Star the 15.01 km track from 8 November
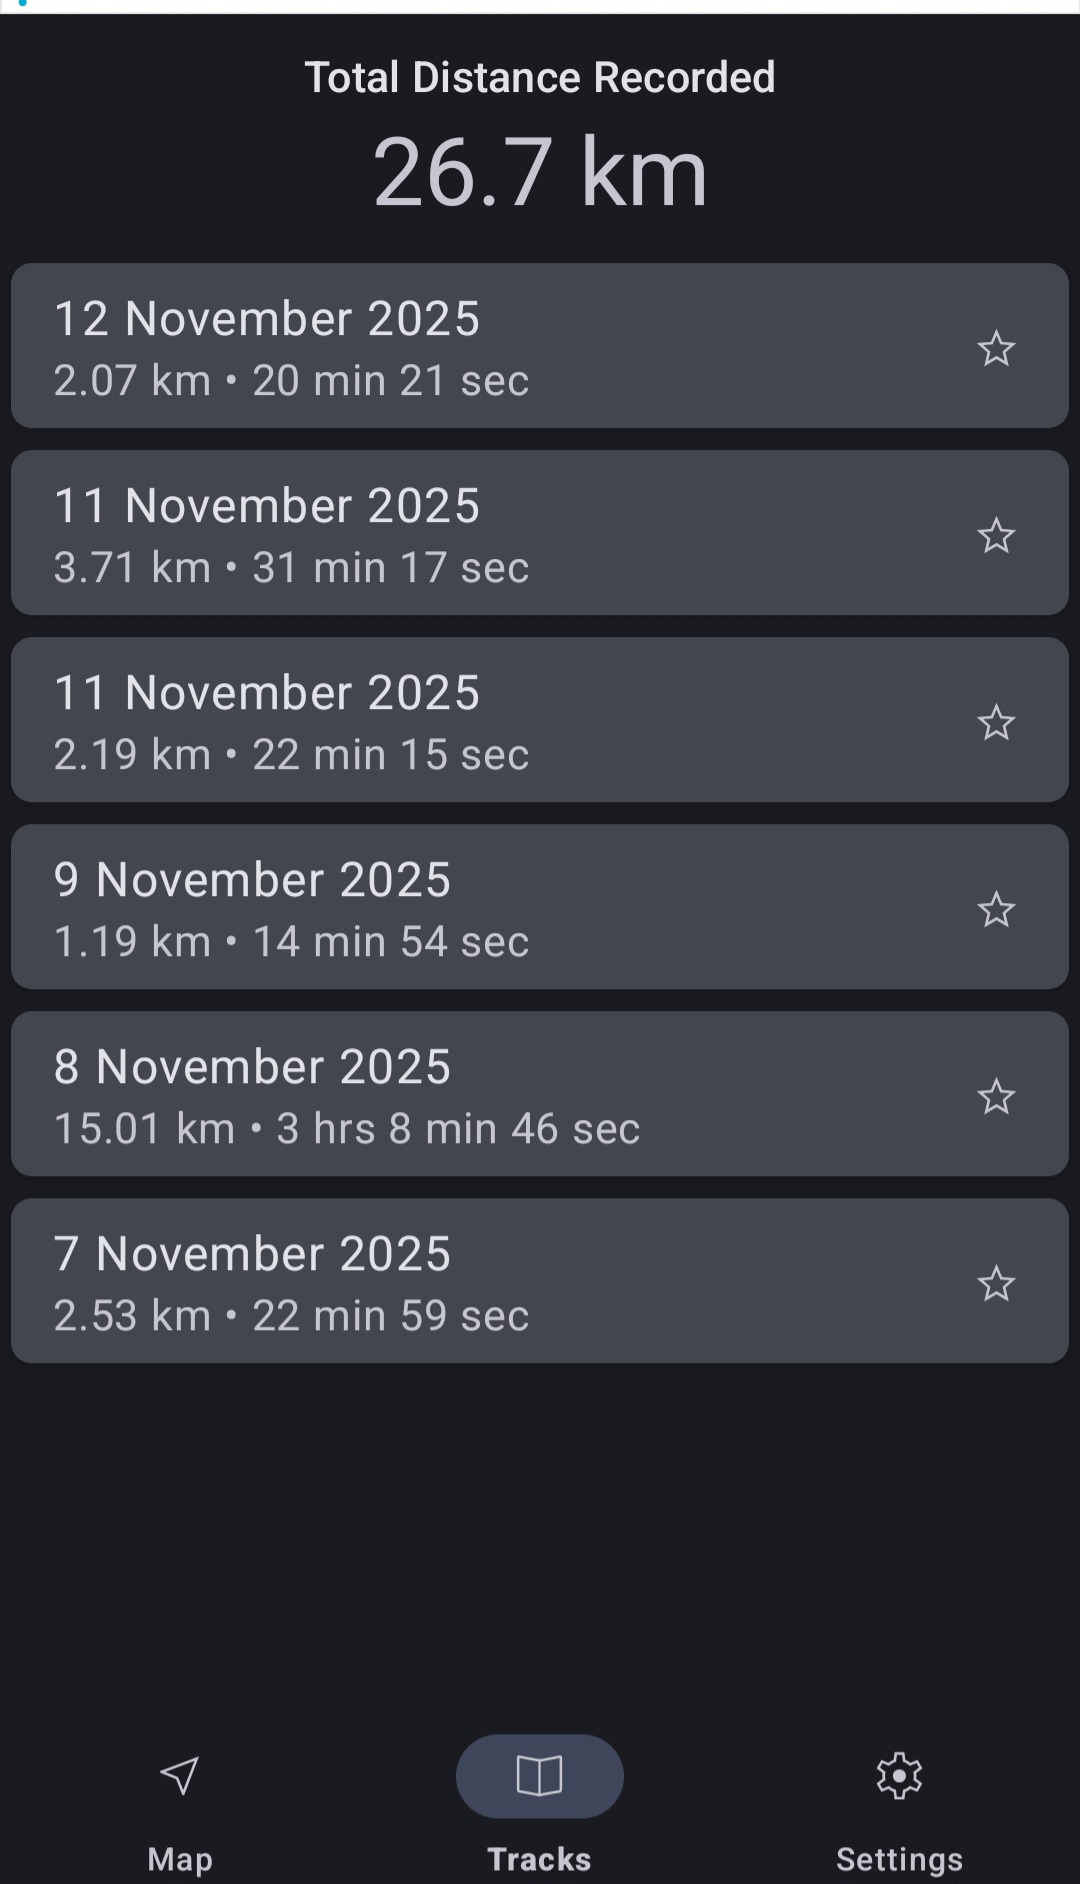 click(x=996, y=1097)
